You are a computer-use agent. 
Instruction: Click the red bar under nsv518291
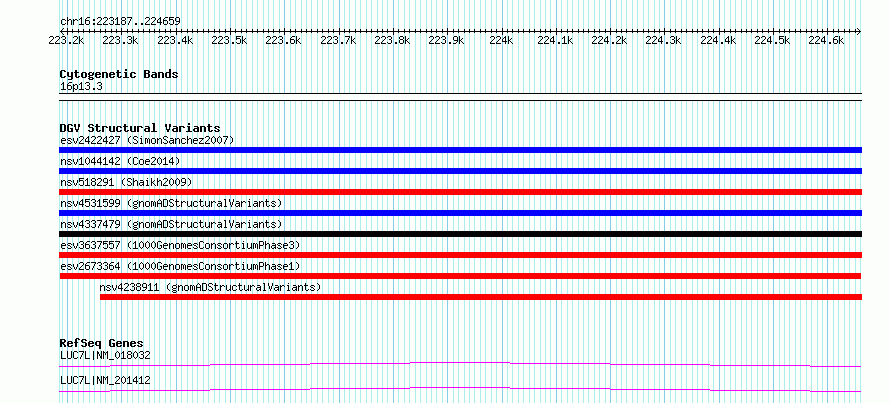pyautogui.click(x=460, y=192)
